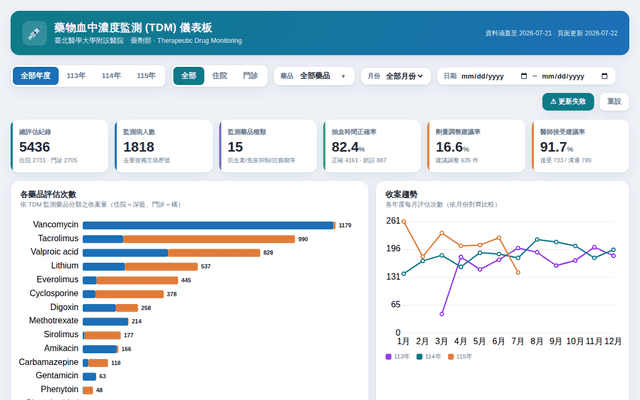Click the Cyclosporine drug label

[x=54, y=293]
